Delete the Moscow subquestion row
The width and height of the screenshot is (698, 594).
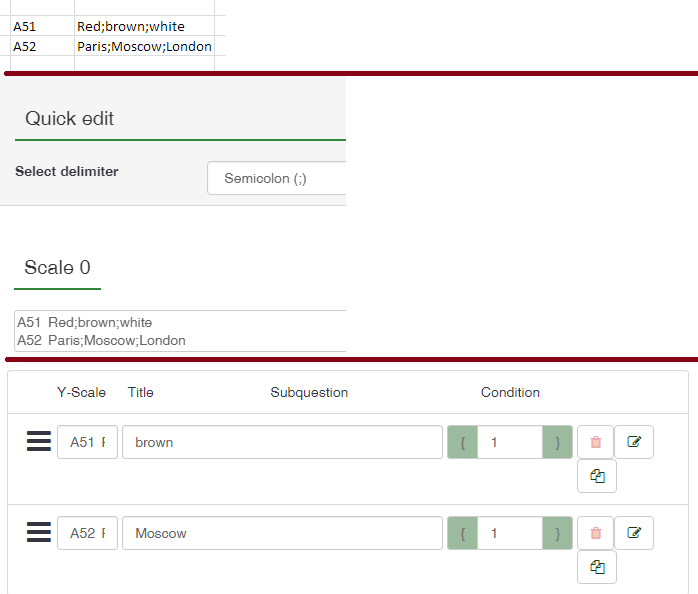point(596,533)
